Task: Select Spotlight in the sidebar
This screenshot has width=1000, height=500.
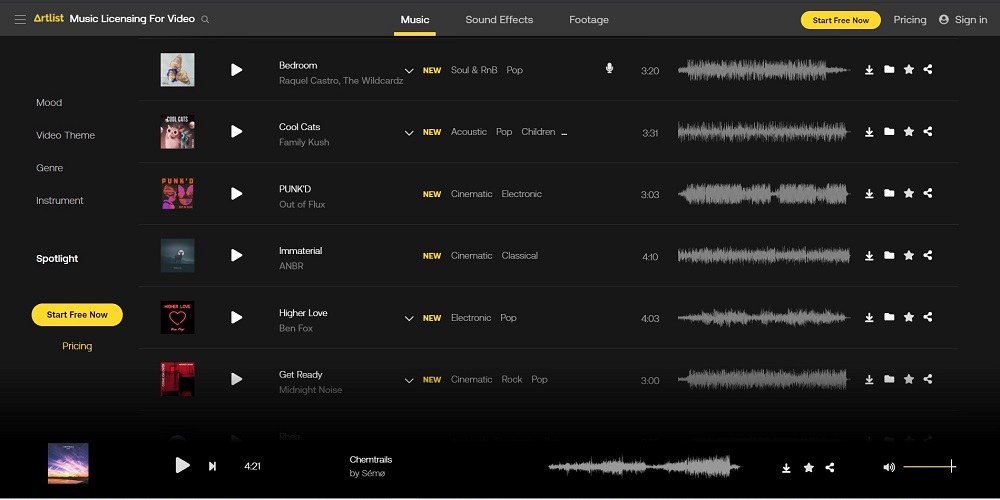Action: click(57, 258)
